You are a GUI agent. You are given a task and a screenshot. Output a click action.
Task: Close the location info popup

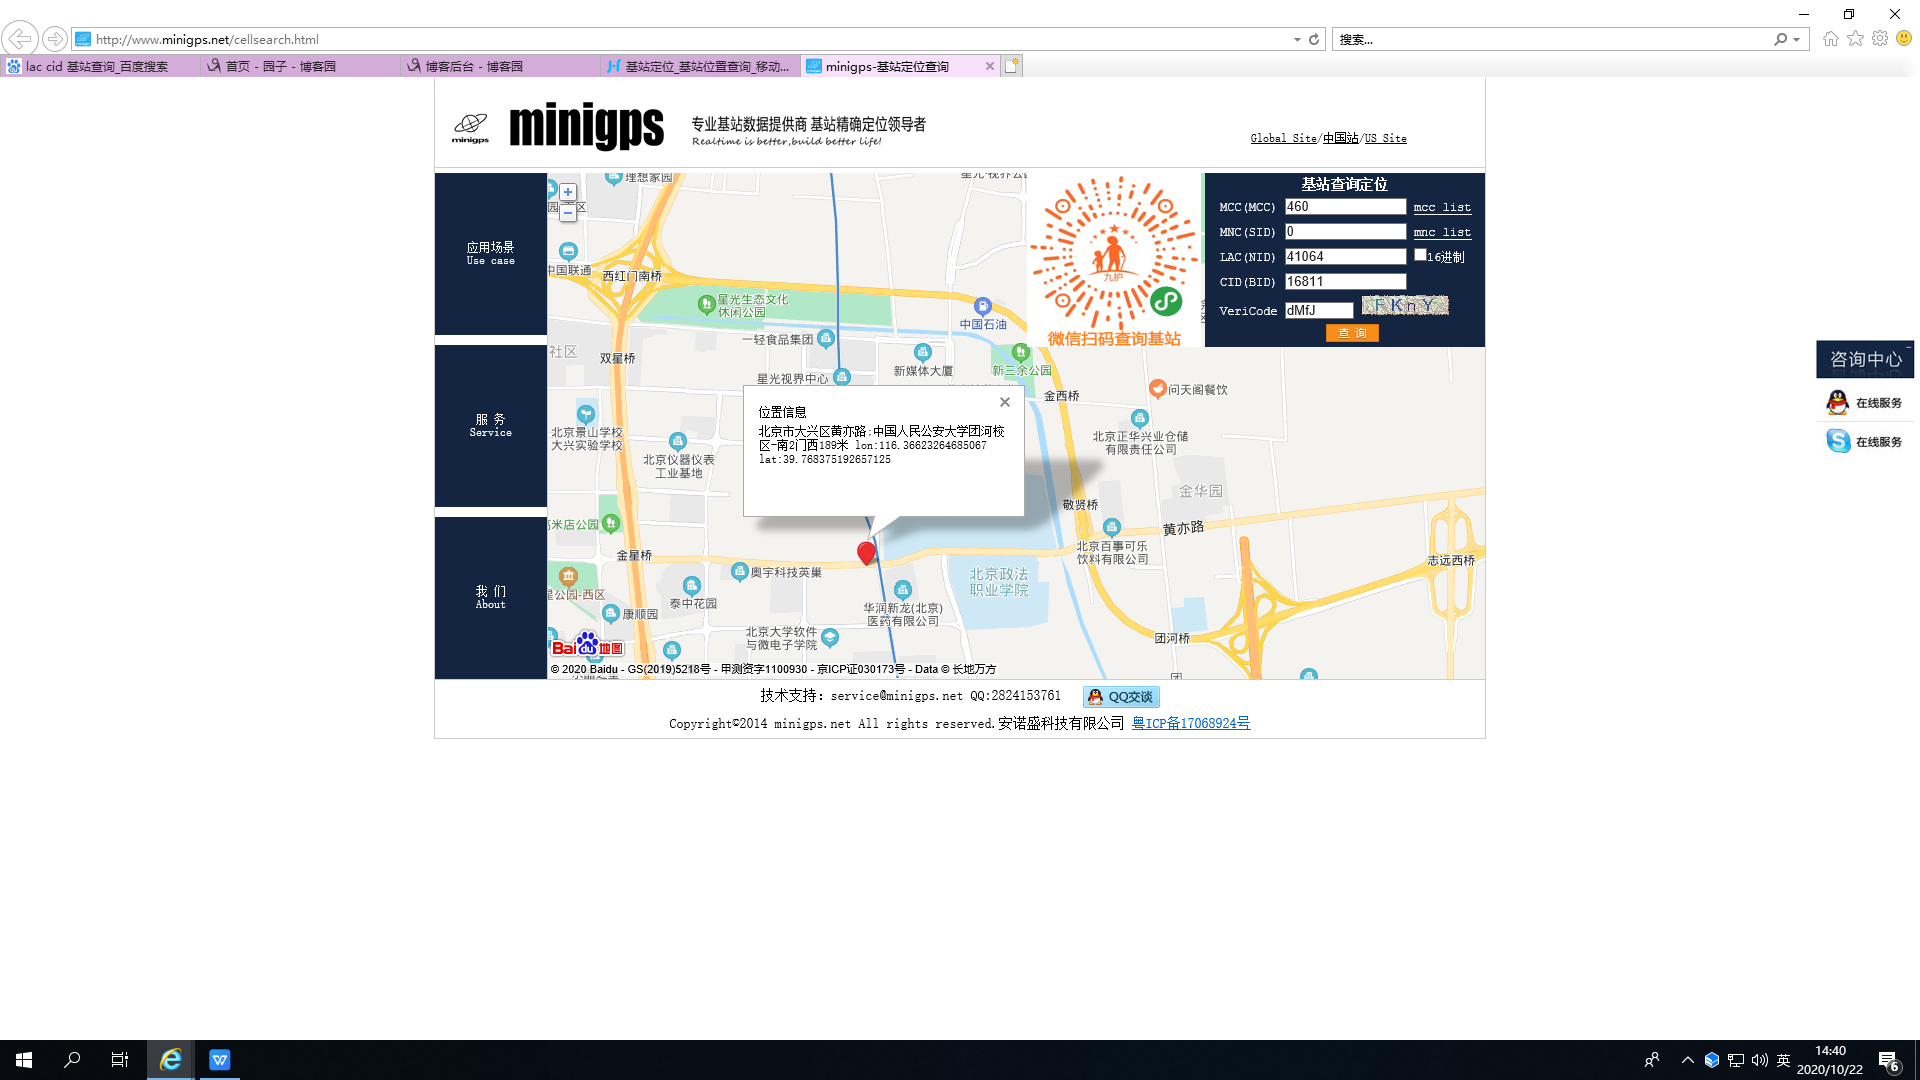pyautogui.click(x=1005, y=402)
